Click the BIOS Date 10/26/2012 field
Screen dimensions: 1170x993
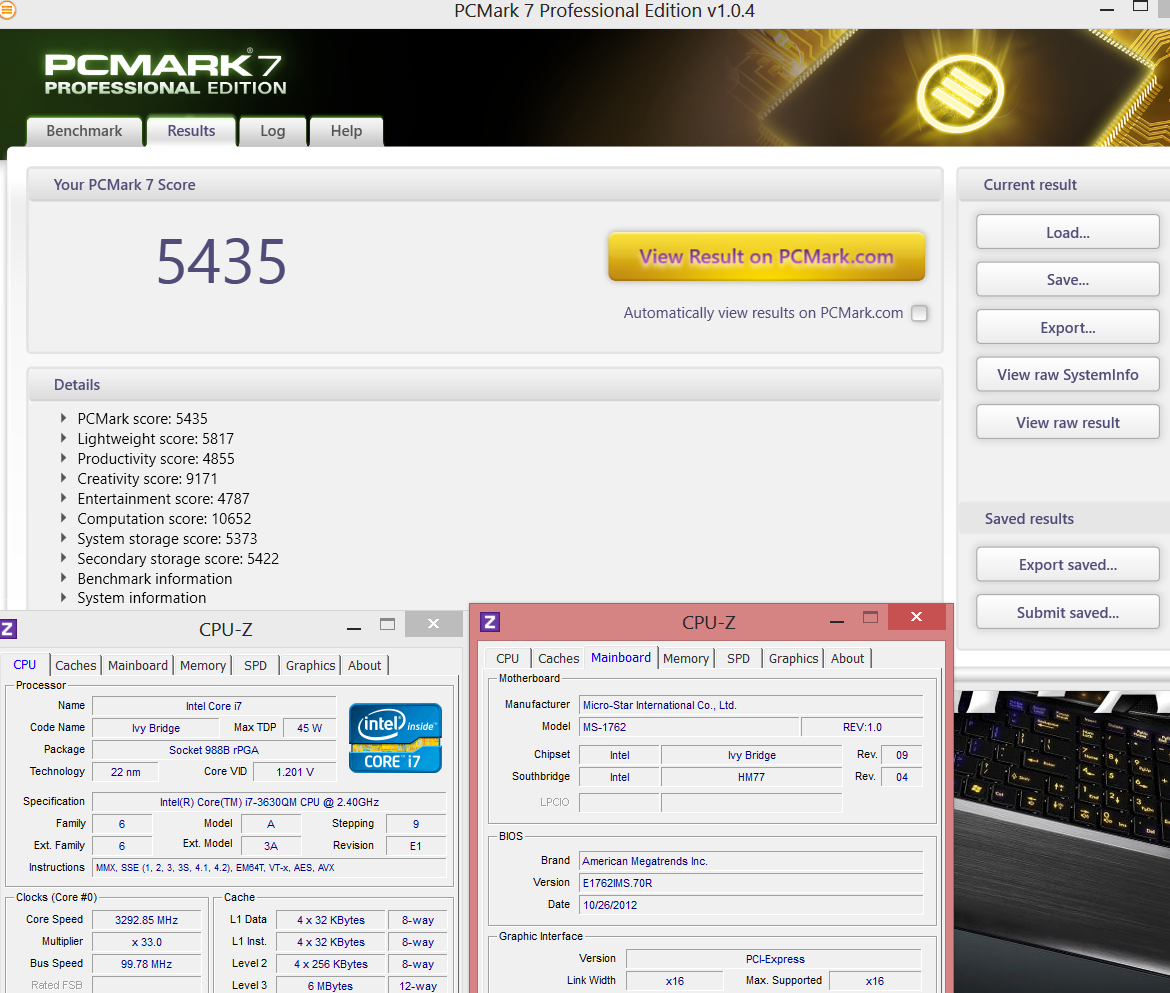click(x=751, y=905)
